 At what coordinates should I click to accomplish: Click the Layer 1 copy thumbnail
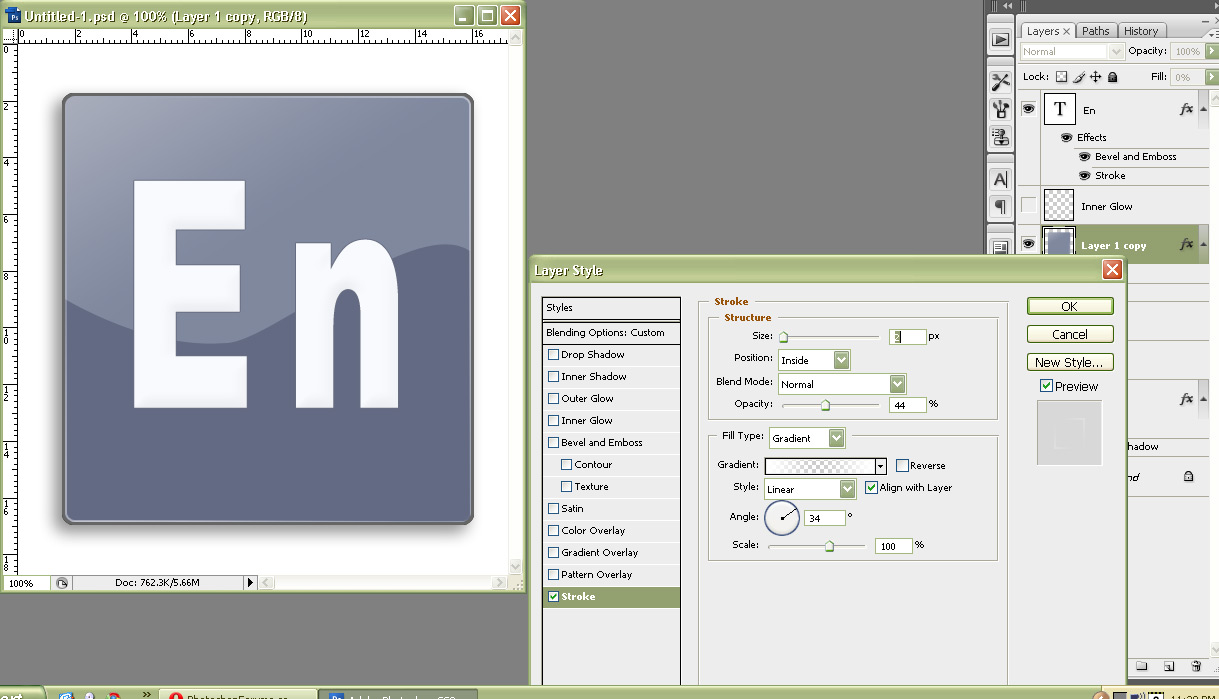click(x=1059, y=243)
